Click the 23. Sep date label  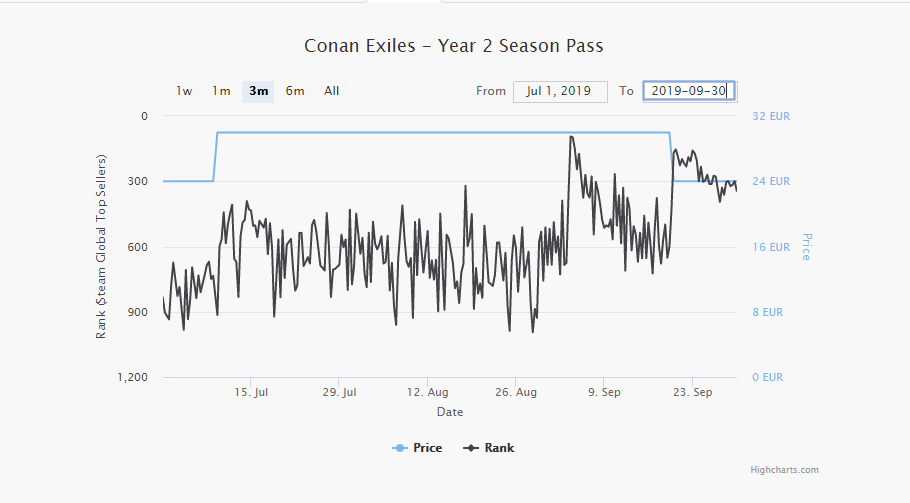pos(692,393)
